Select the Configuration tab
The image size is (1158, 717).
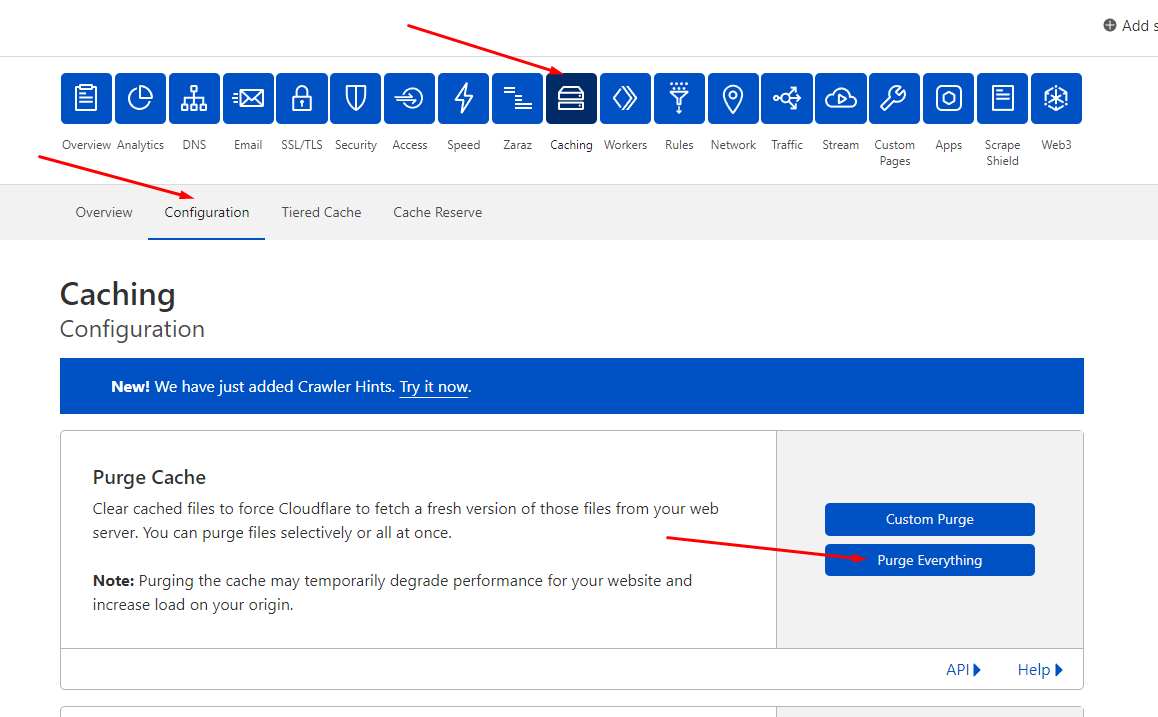point(207,213)
